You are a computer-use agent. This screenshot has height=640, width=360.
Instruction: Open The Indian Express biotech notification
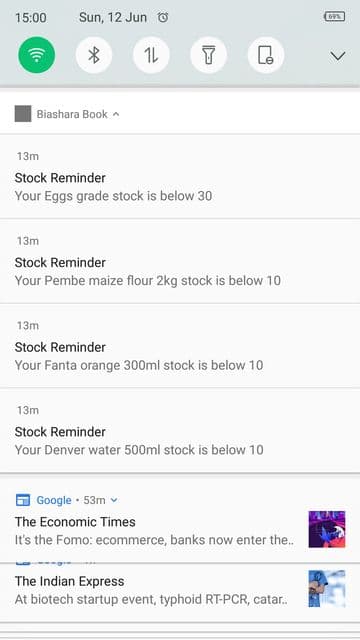(x=180, y=593)
